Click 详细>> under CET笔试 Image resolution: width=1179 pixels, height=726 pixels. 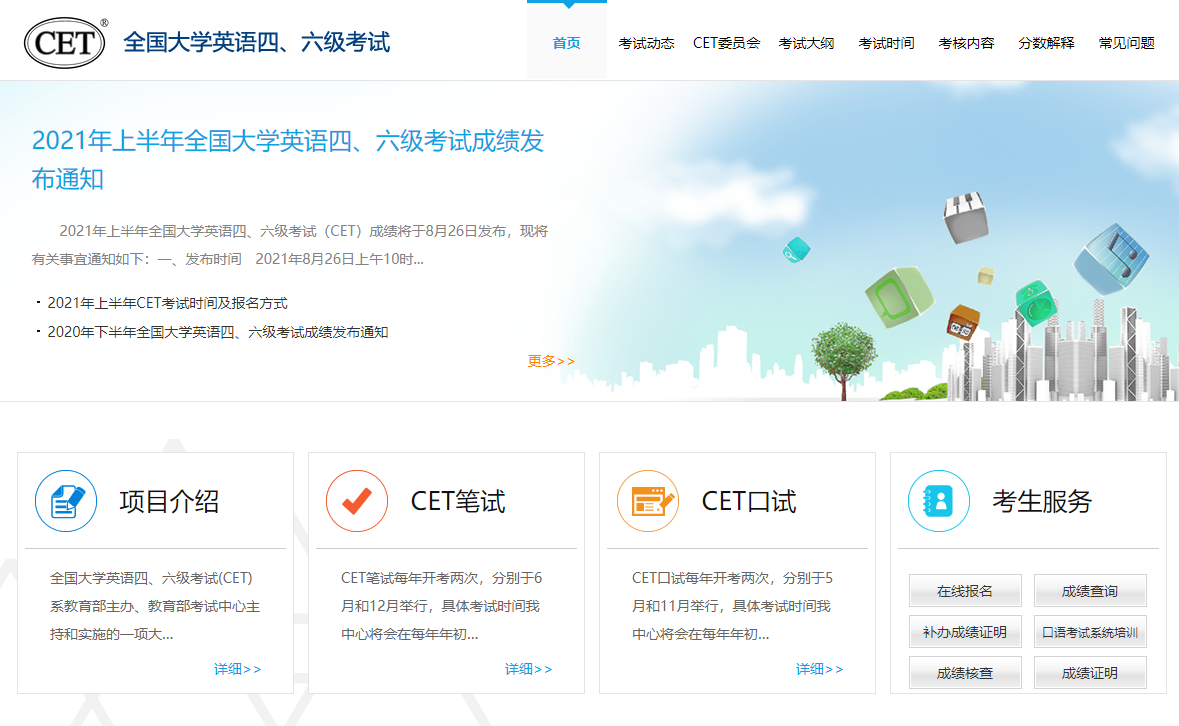tap(529, 669)
